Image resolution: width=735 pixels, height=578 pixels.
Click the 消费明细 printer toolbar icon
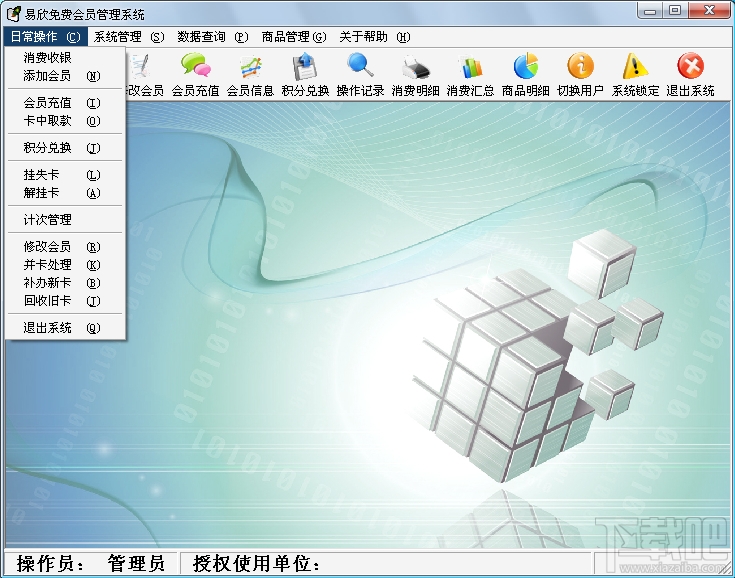click(415, 67)
